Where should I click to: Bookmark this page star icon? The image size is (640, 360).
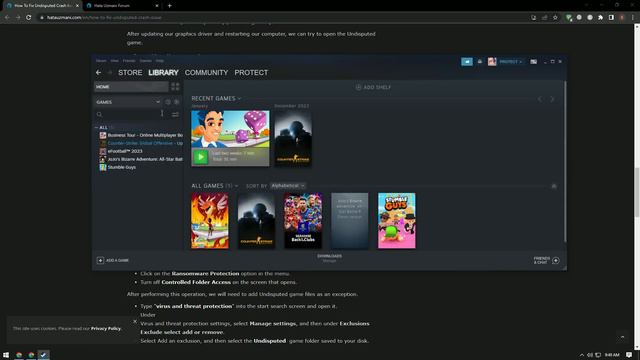[x=555, y=18]
